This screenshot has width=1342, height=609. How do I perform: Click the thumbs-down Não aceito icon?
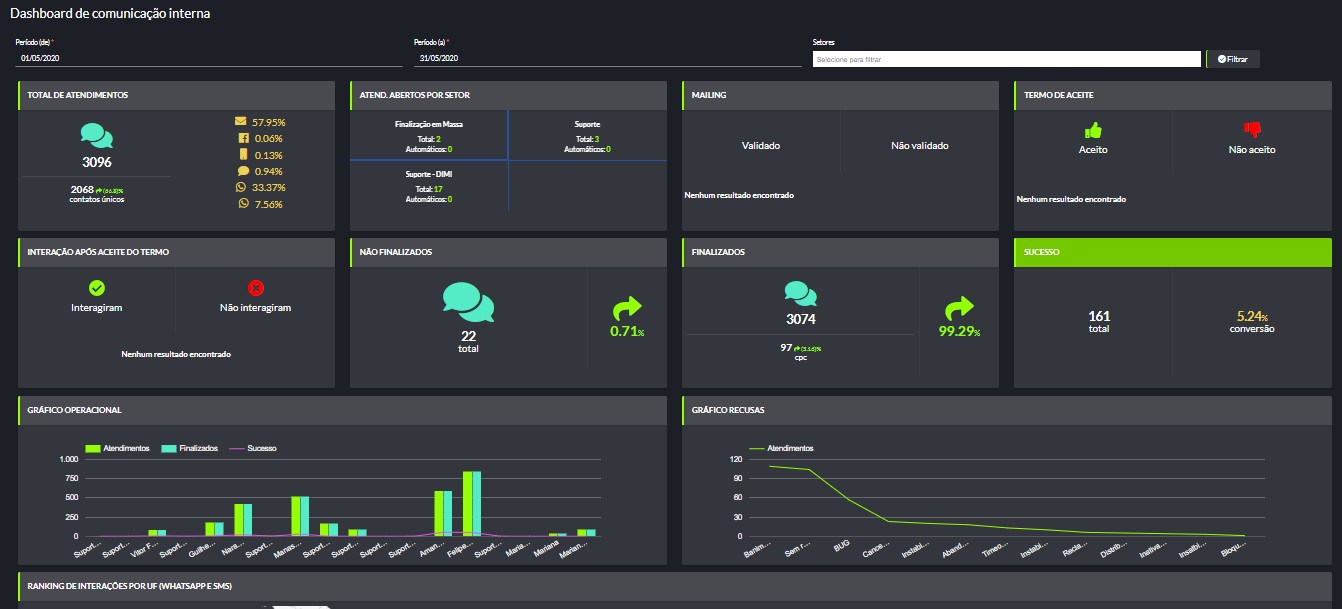(1252, 130)
